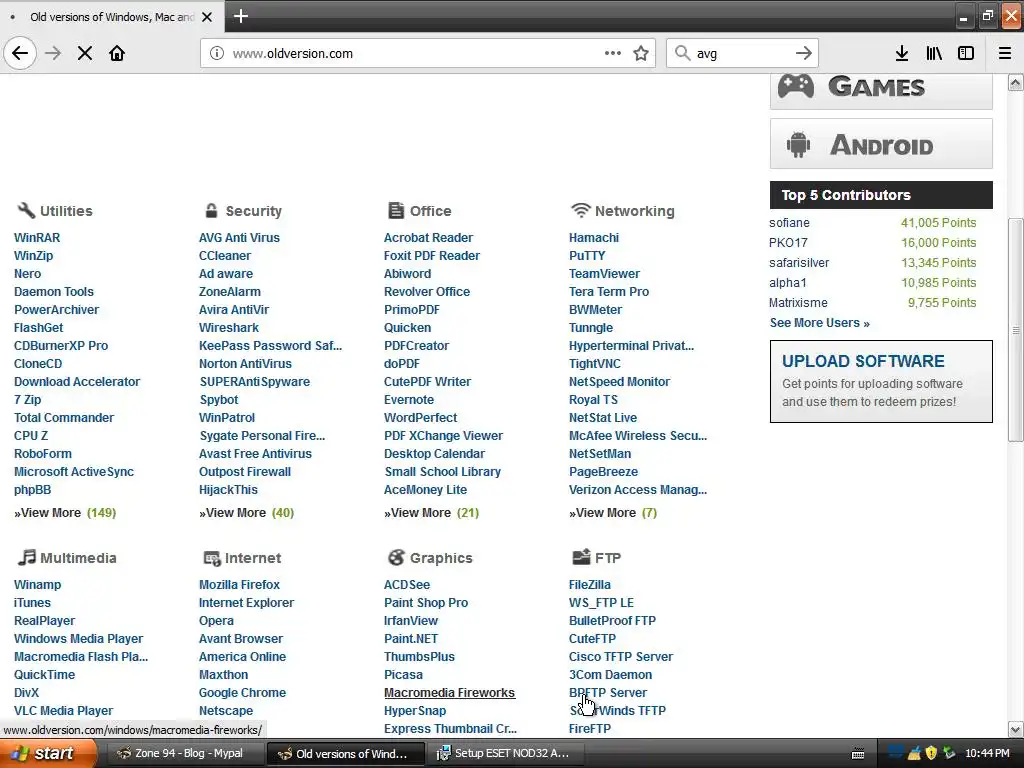Open page actions three-dot menu
1024x768 pixels.
coord(613,53)
